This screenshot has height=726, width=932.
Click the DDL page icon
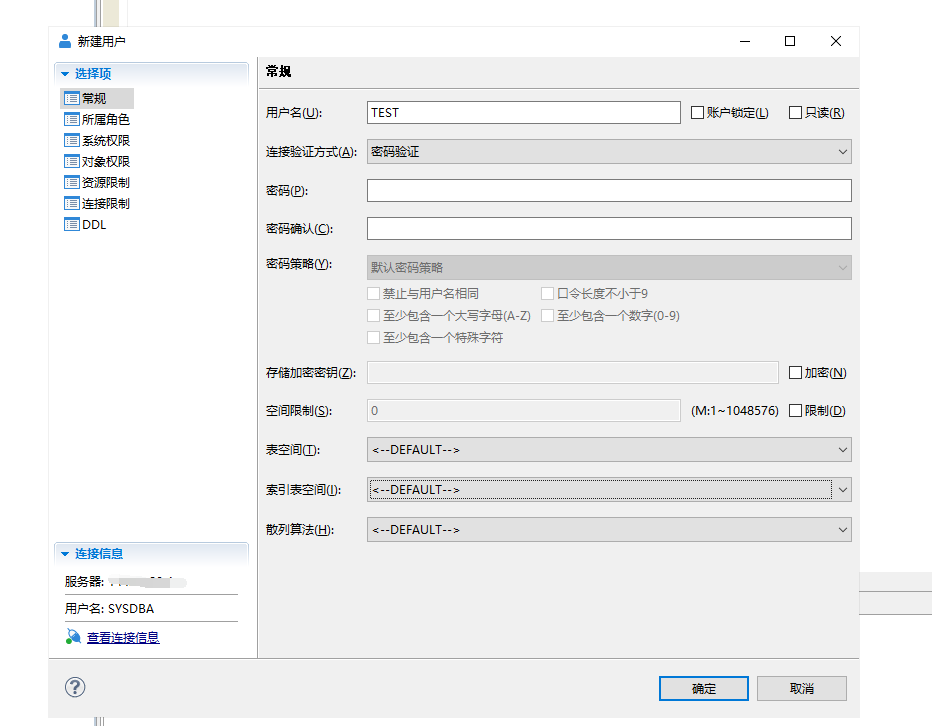point(71,224)
